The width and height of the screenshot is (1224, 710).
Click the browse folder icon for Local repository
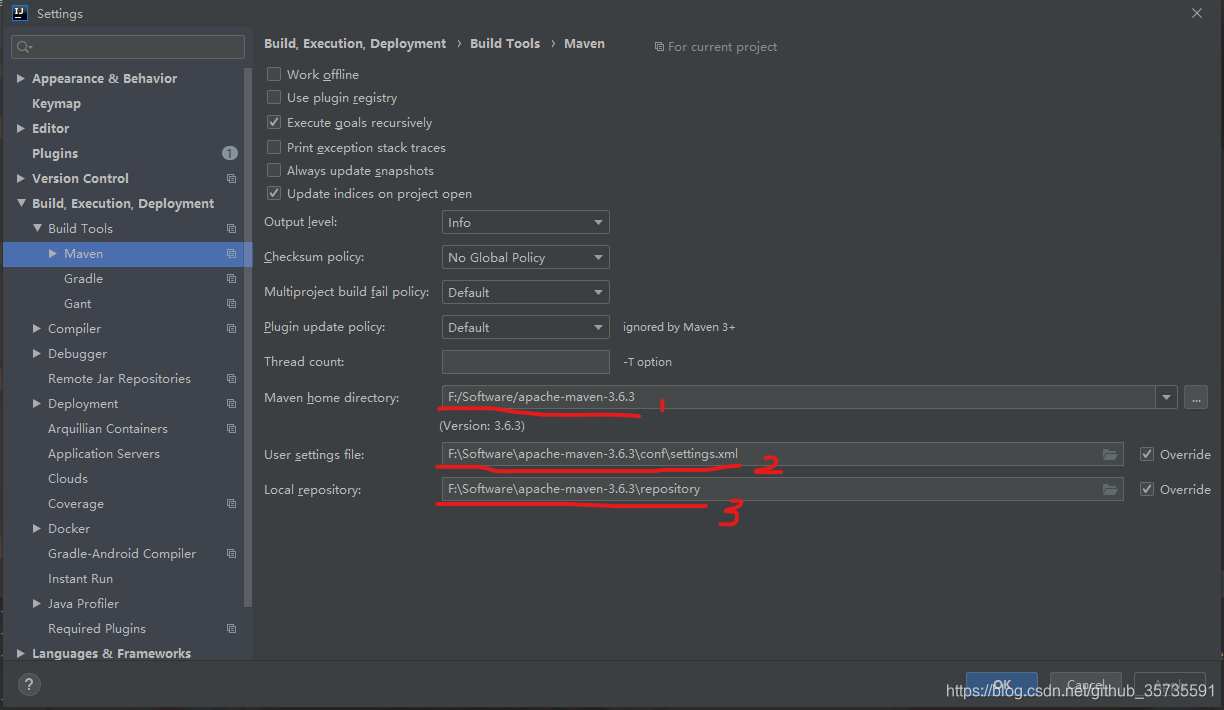pos(1110,489)
